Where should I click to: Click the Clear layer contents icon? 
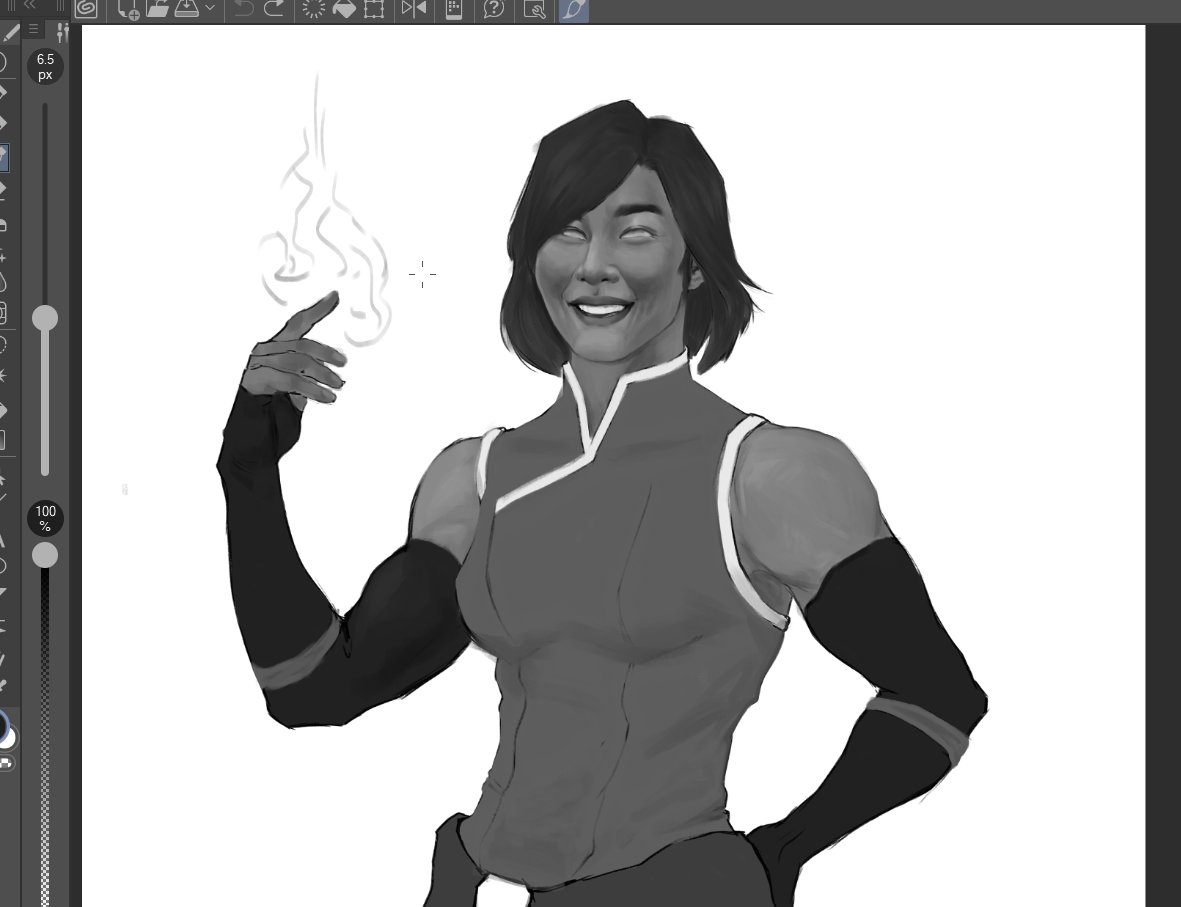point(313,9)
